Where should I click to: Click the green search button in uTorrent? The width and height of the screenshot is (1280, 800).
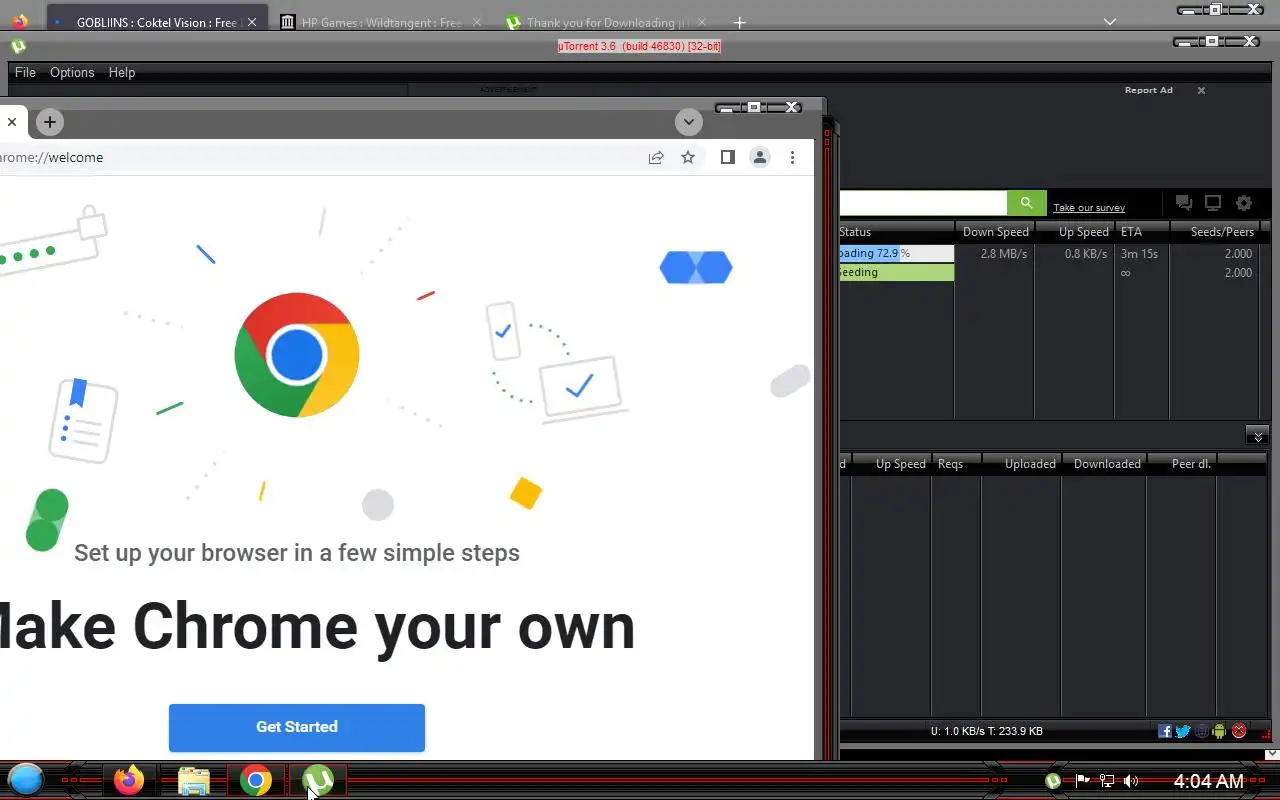click(x=1026, y=203)
